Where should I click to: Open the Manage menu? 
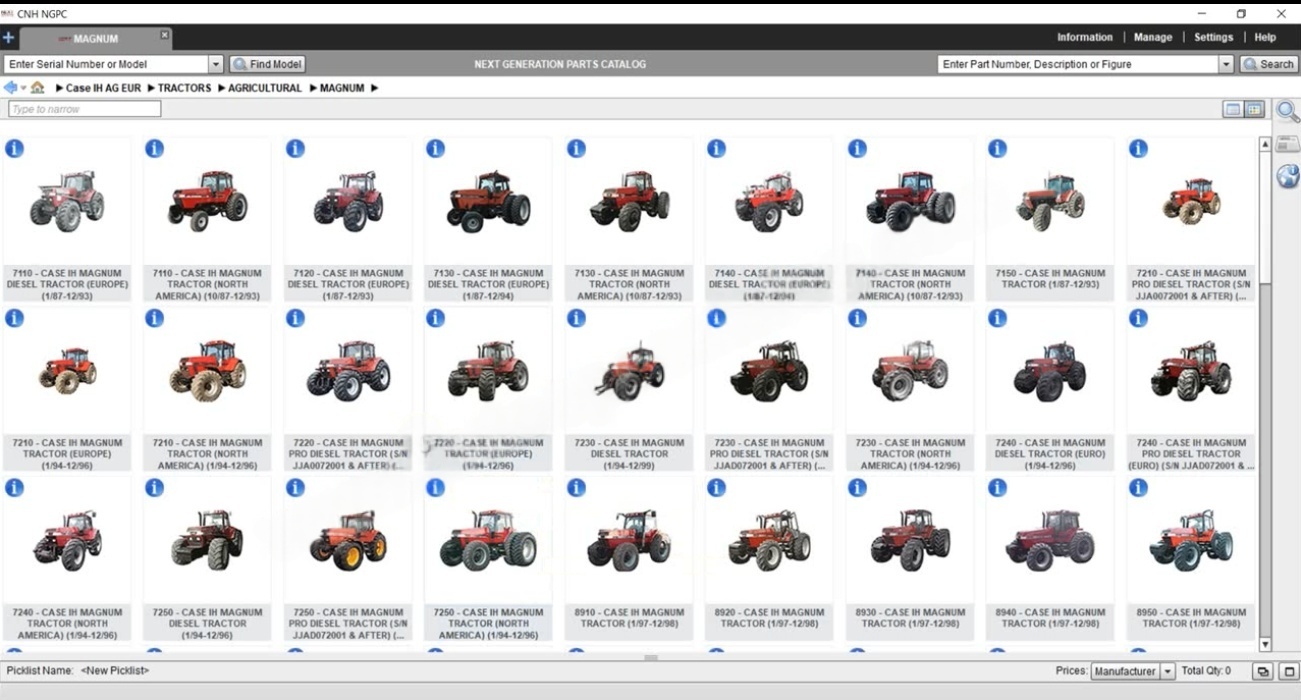tap(1152, 37)
